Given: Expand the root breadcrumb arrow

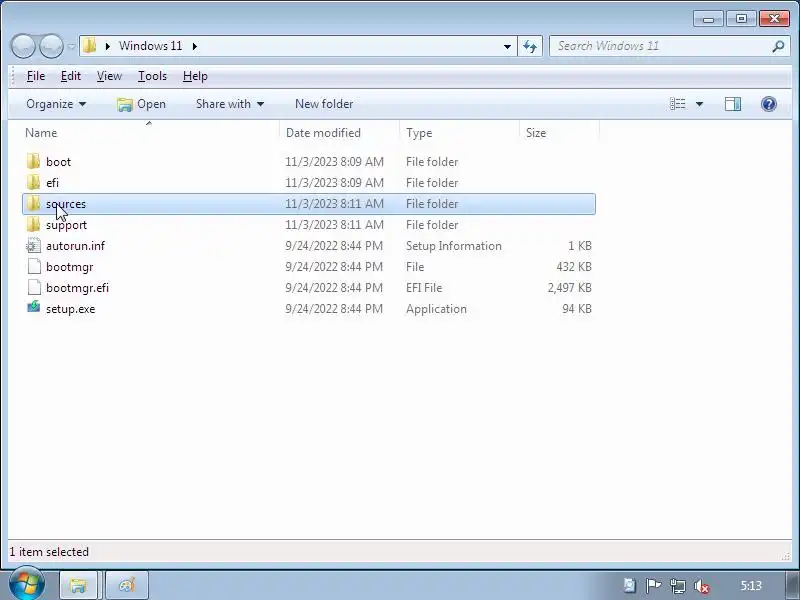Looking at the screenshot, I should point(108,46).
